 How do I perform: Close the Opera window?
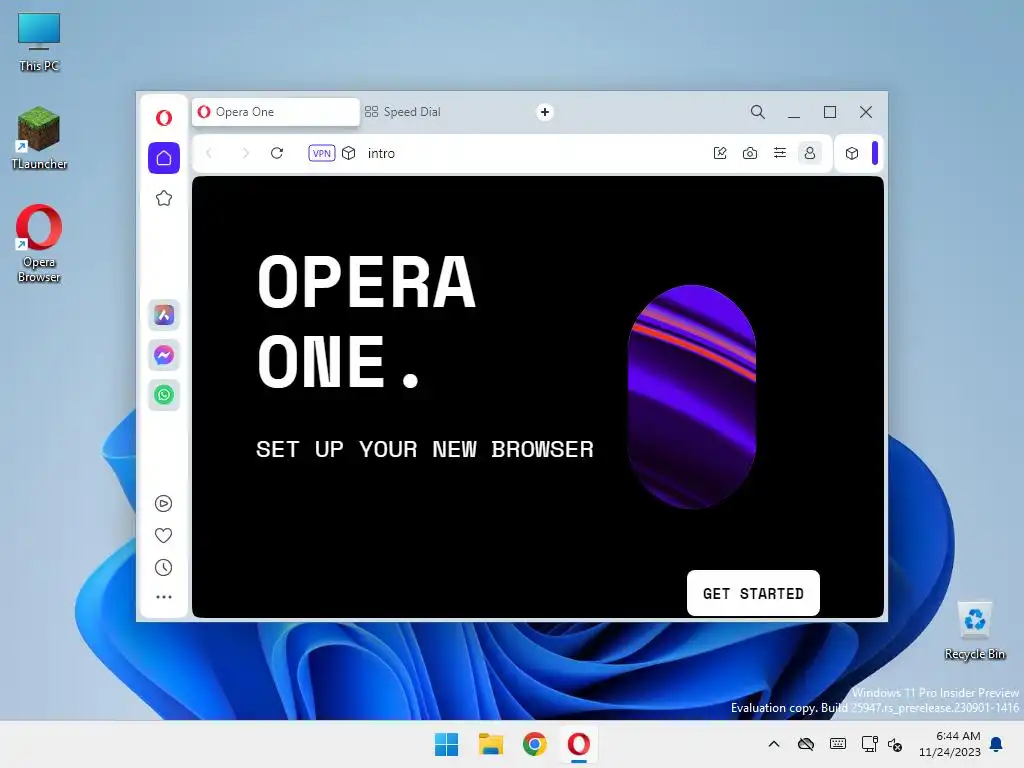pos(866,112)
